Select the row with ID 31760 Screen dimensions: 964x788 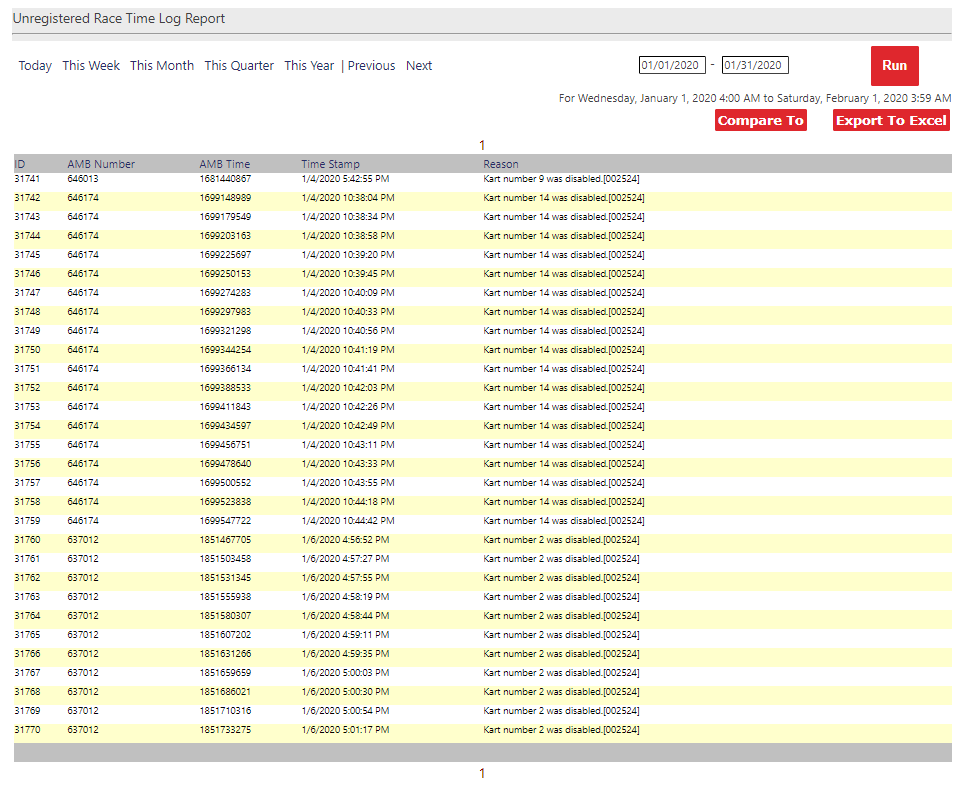point(483,541)
